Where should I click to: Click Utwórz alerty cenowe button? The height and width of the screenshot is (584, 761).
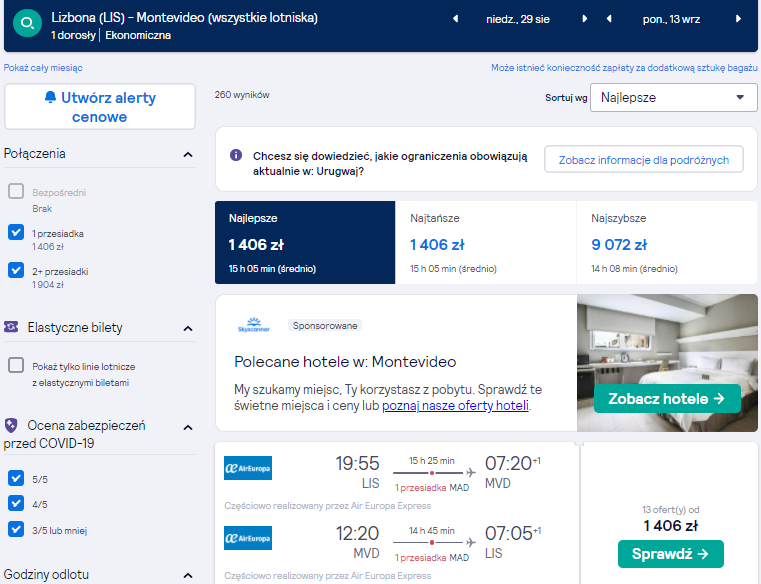99,107
